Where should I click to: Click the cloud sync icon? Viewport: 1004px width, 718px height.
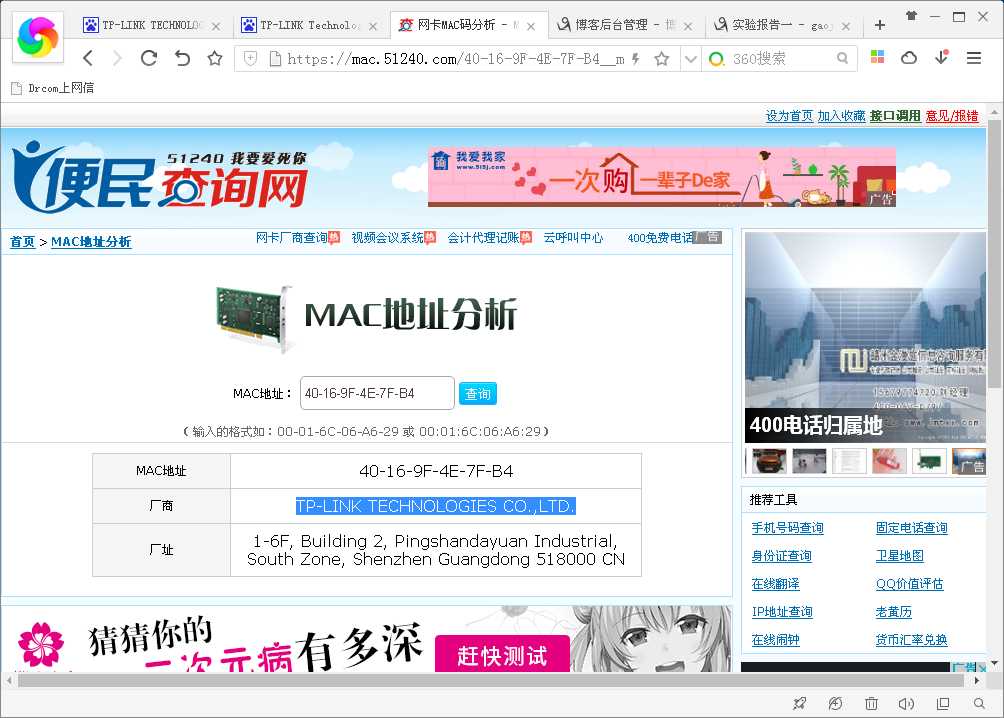(909, 58)
